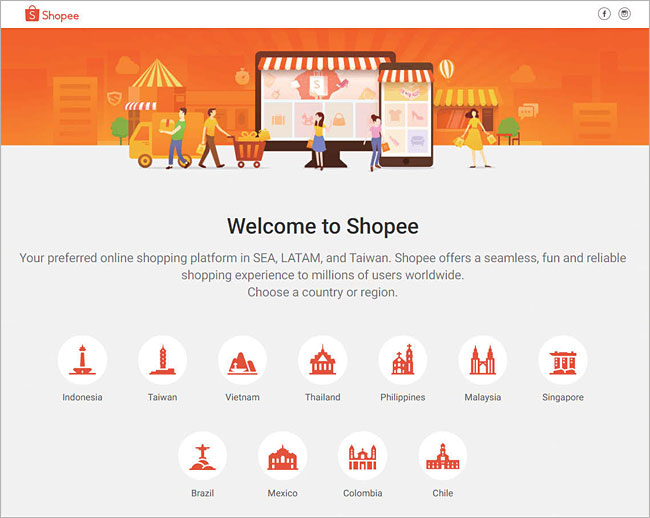Screen dimensions: 650x518
Task: Open the Facebook social icon
Action: pos(604,14)
